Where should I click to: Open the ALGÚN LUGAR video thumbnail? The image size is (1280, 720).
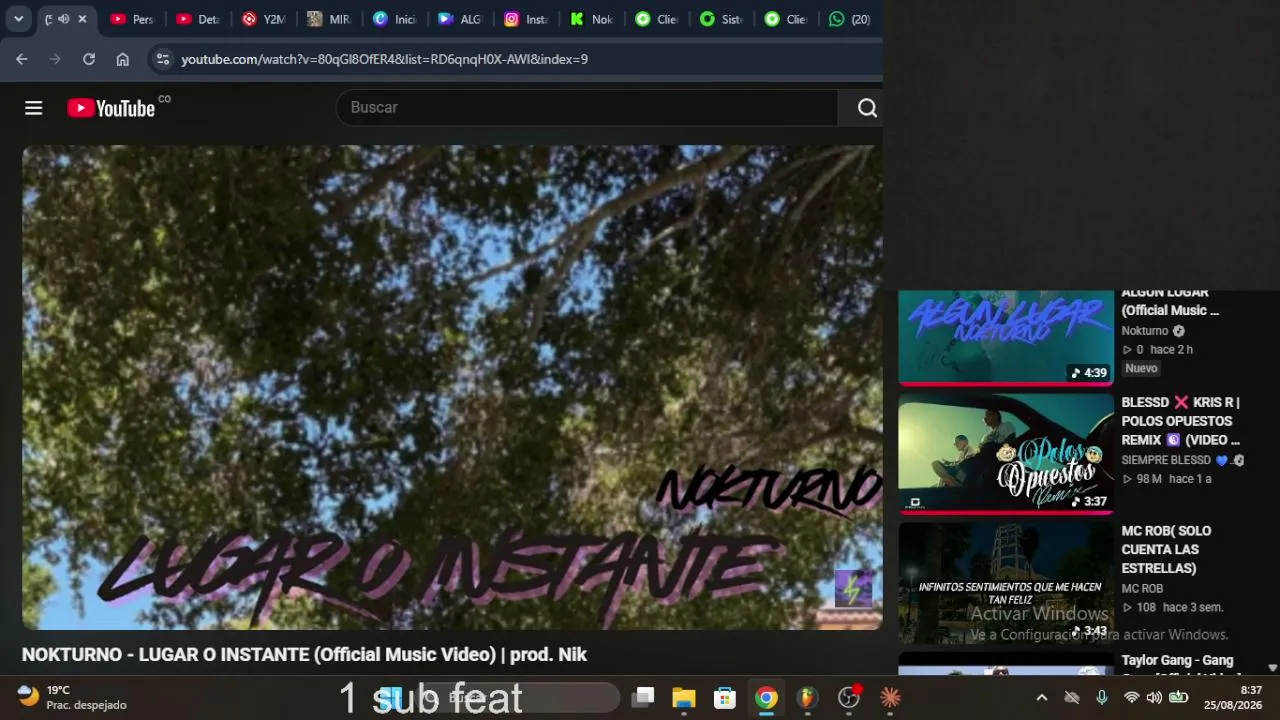coord(1005,337)
